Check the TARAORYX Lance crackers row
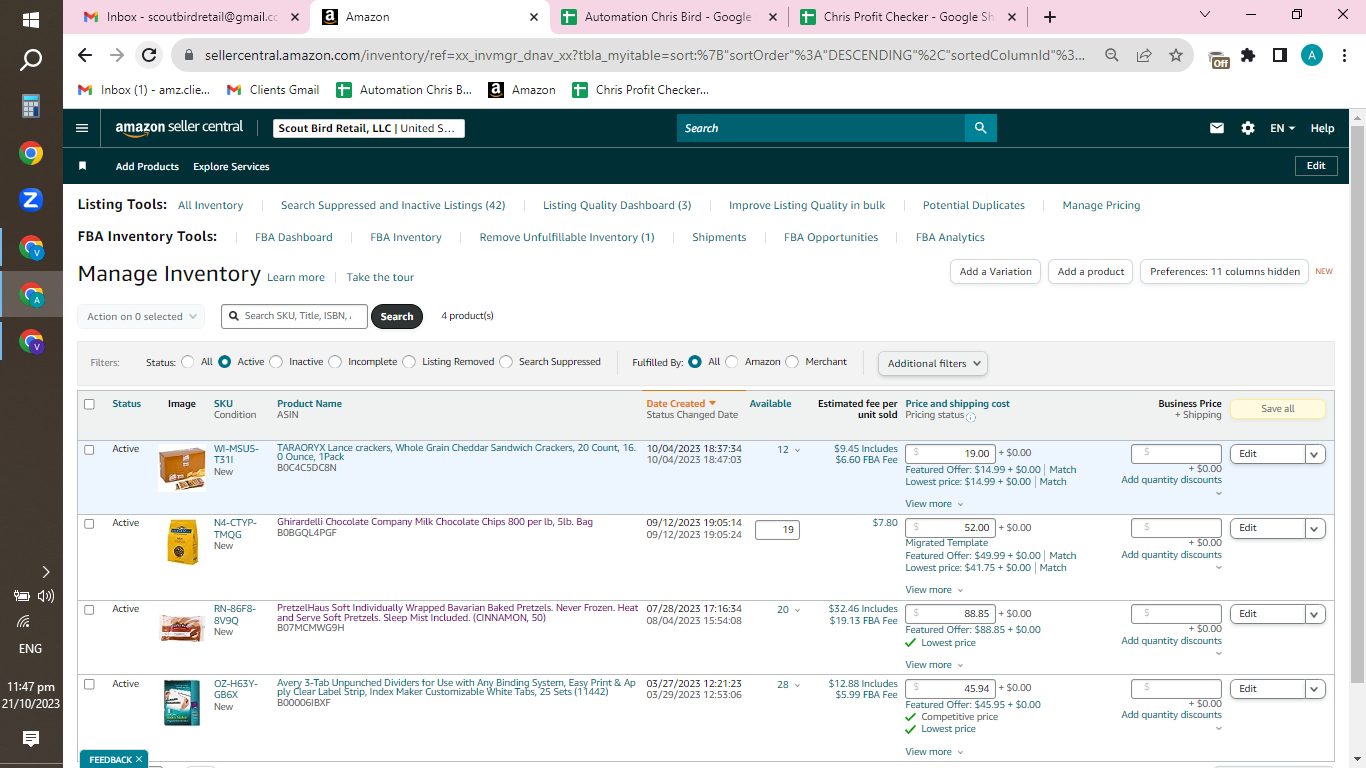 89,450
